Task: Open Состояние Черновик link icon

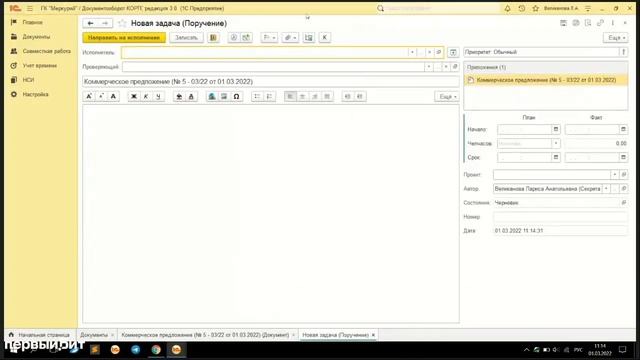Action: [x=624, y=202]
